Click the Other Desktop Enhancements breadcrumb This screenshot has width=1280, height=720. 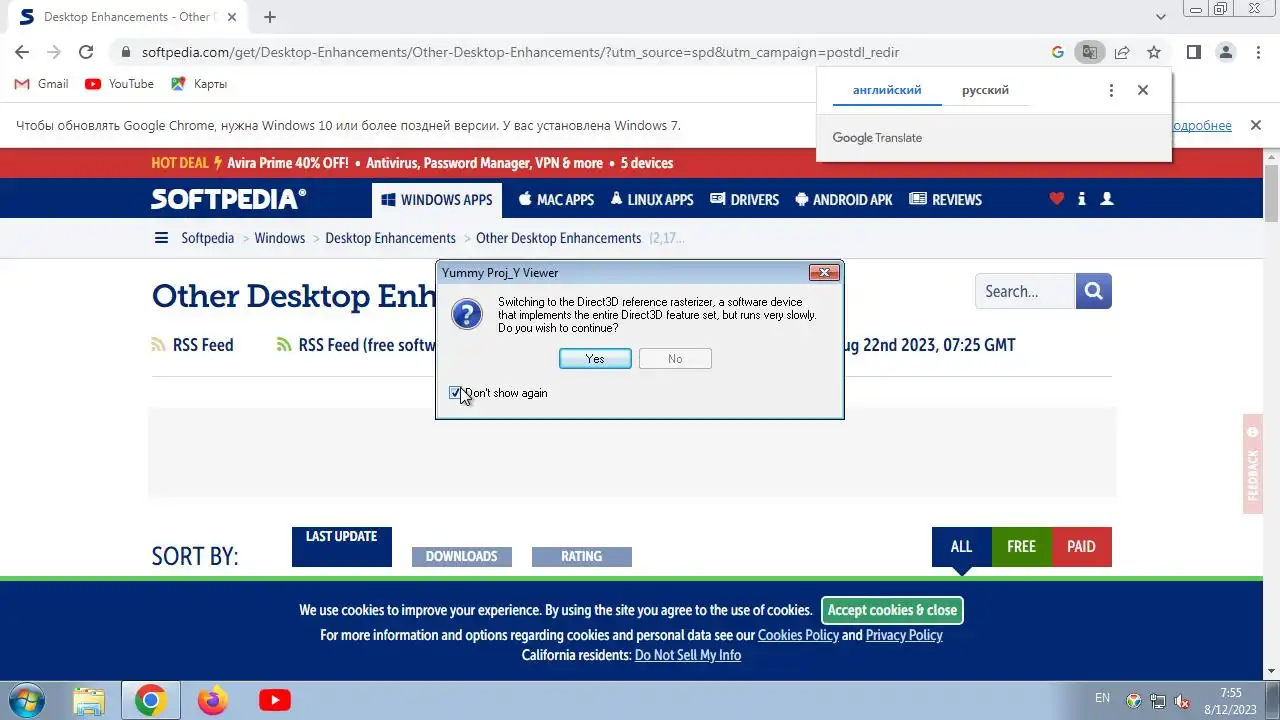pos(558,238)
